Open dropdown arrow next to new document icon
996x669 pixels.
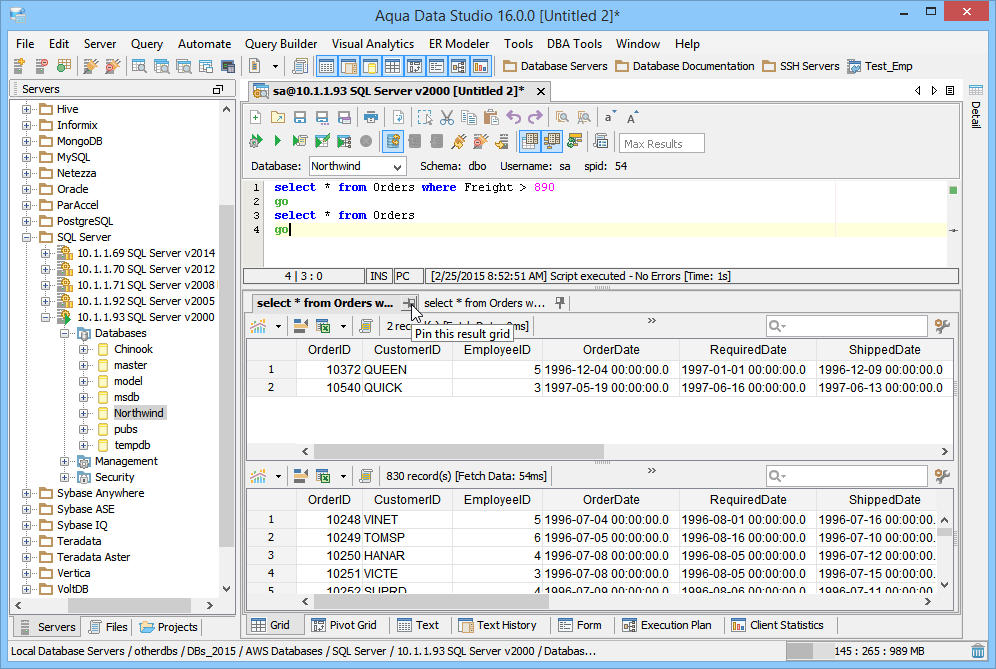[x=275, y=66]
